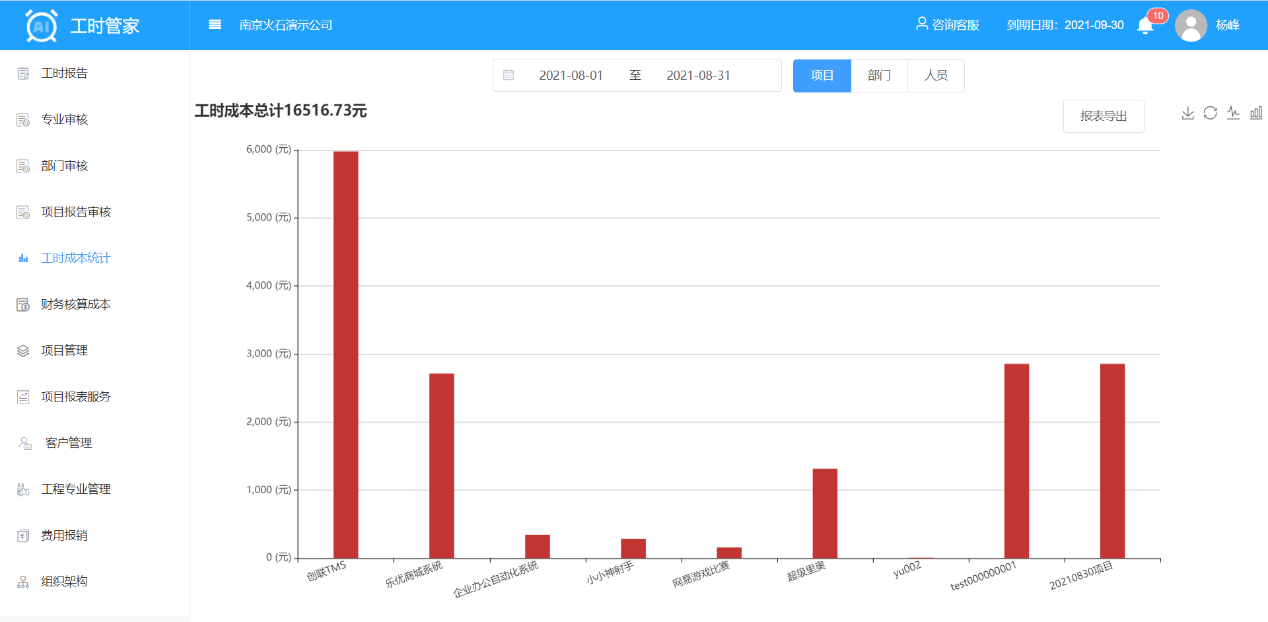The image size is (1268, 622).
Task: Click the chart restore/refresh icon
Action: pyautogui.click(x=1210, y=113)
